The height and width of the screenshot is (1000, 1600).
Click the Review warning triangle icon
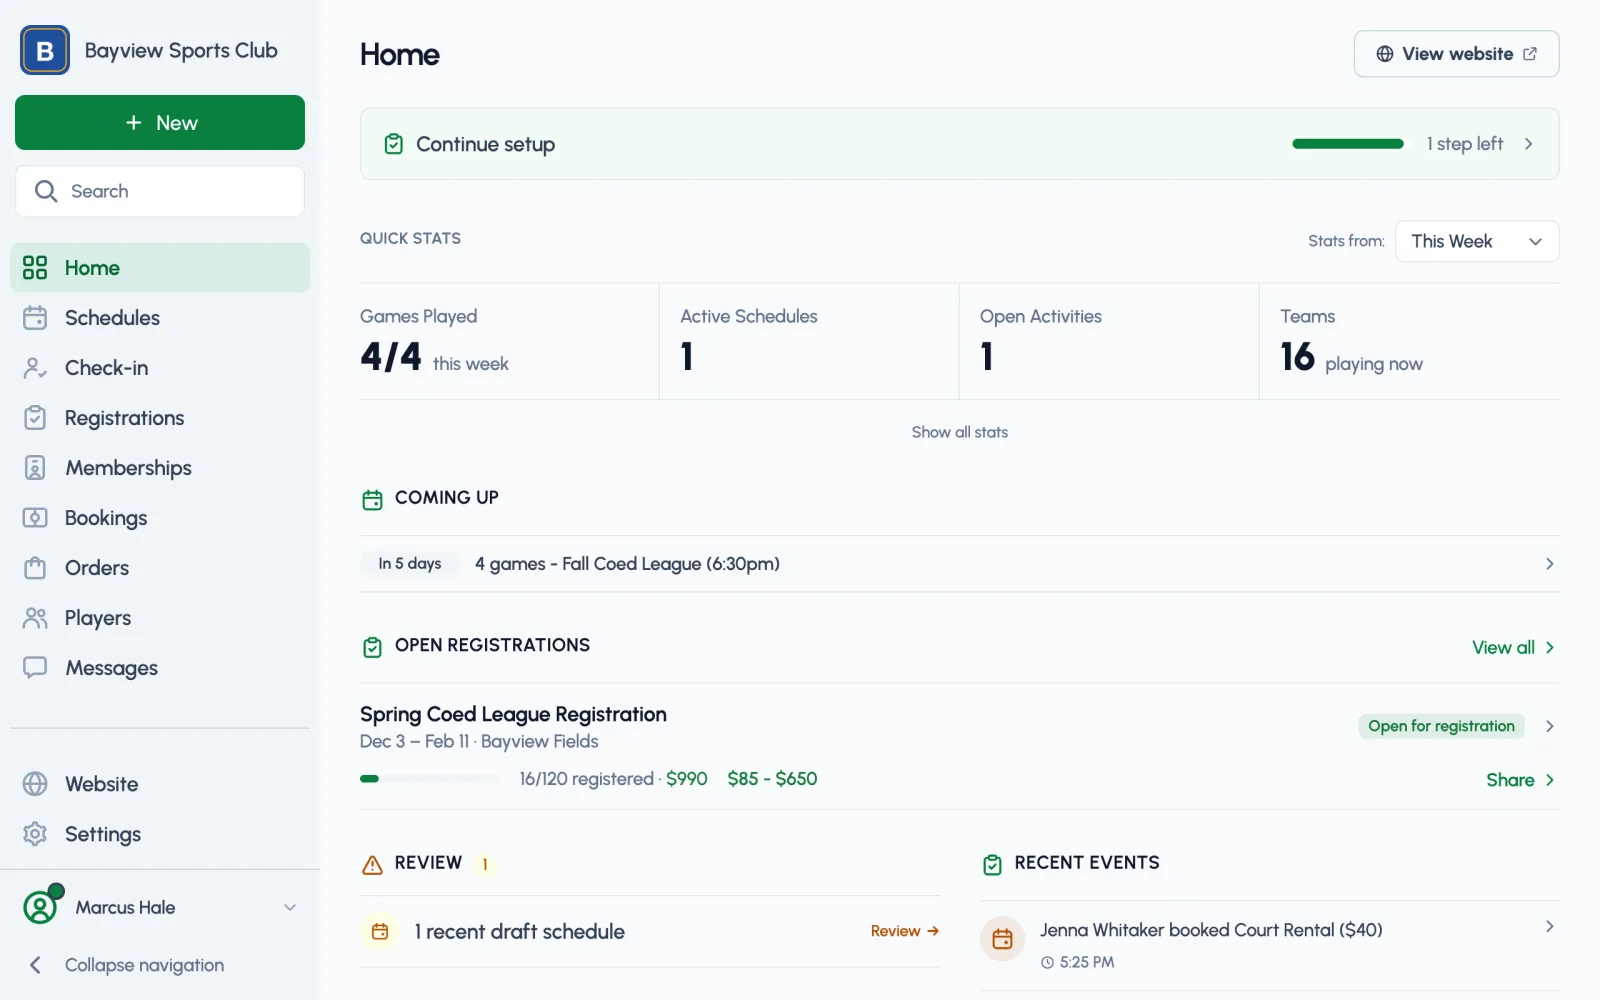[372, 865]
